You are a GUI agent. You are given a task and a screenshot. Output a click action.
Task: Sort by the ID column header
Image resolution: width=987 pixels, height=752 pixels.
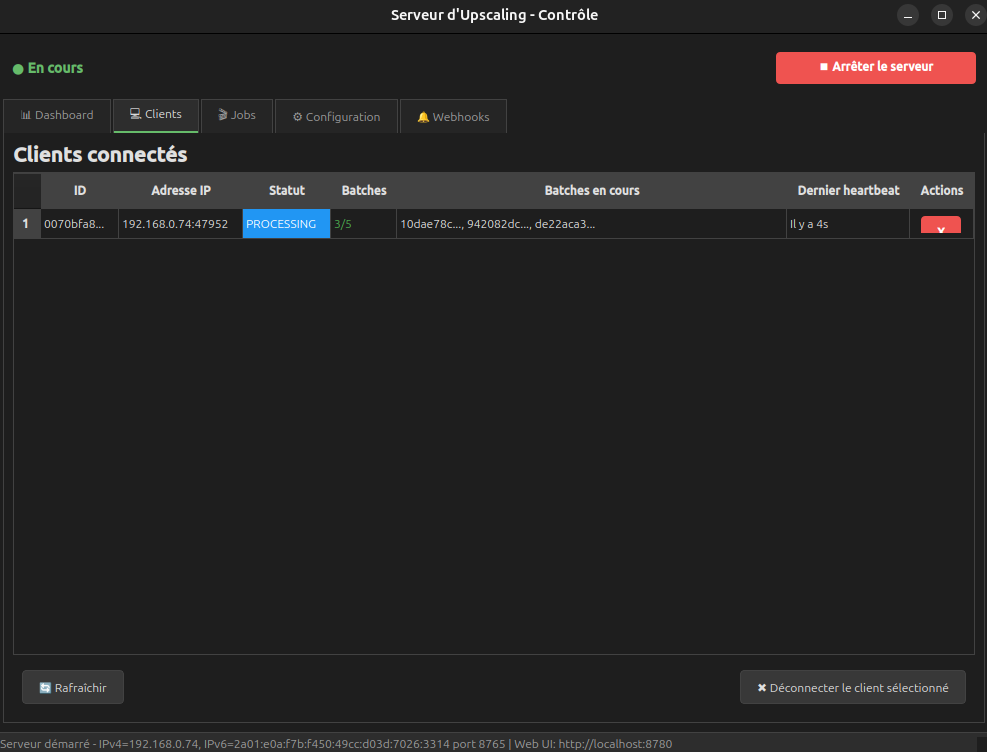click(x=80, y=190)
